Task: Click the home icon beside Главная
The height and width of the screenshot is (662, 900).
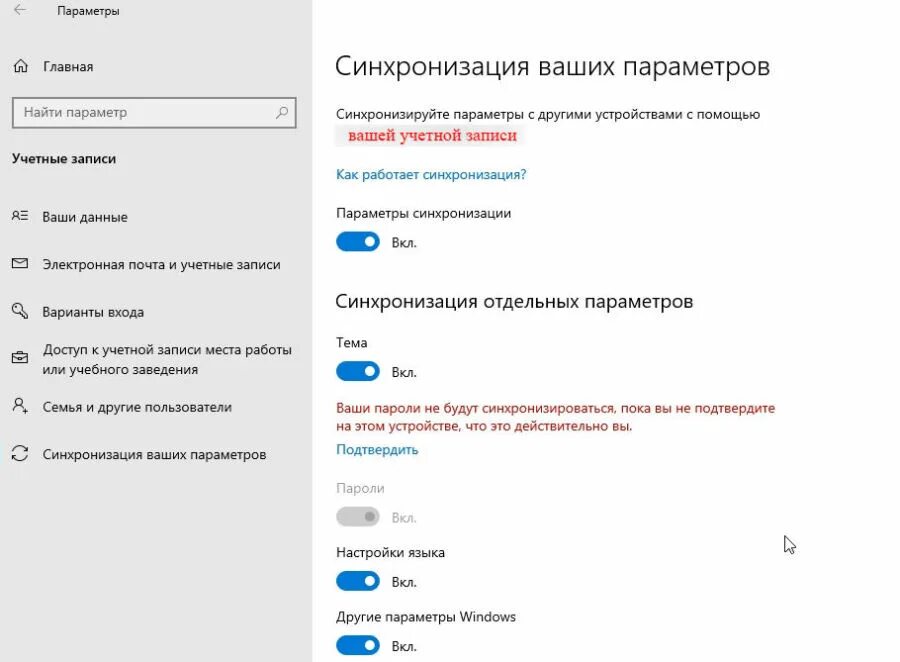Action: 21,67
